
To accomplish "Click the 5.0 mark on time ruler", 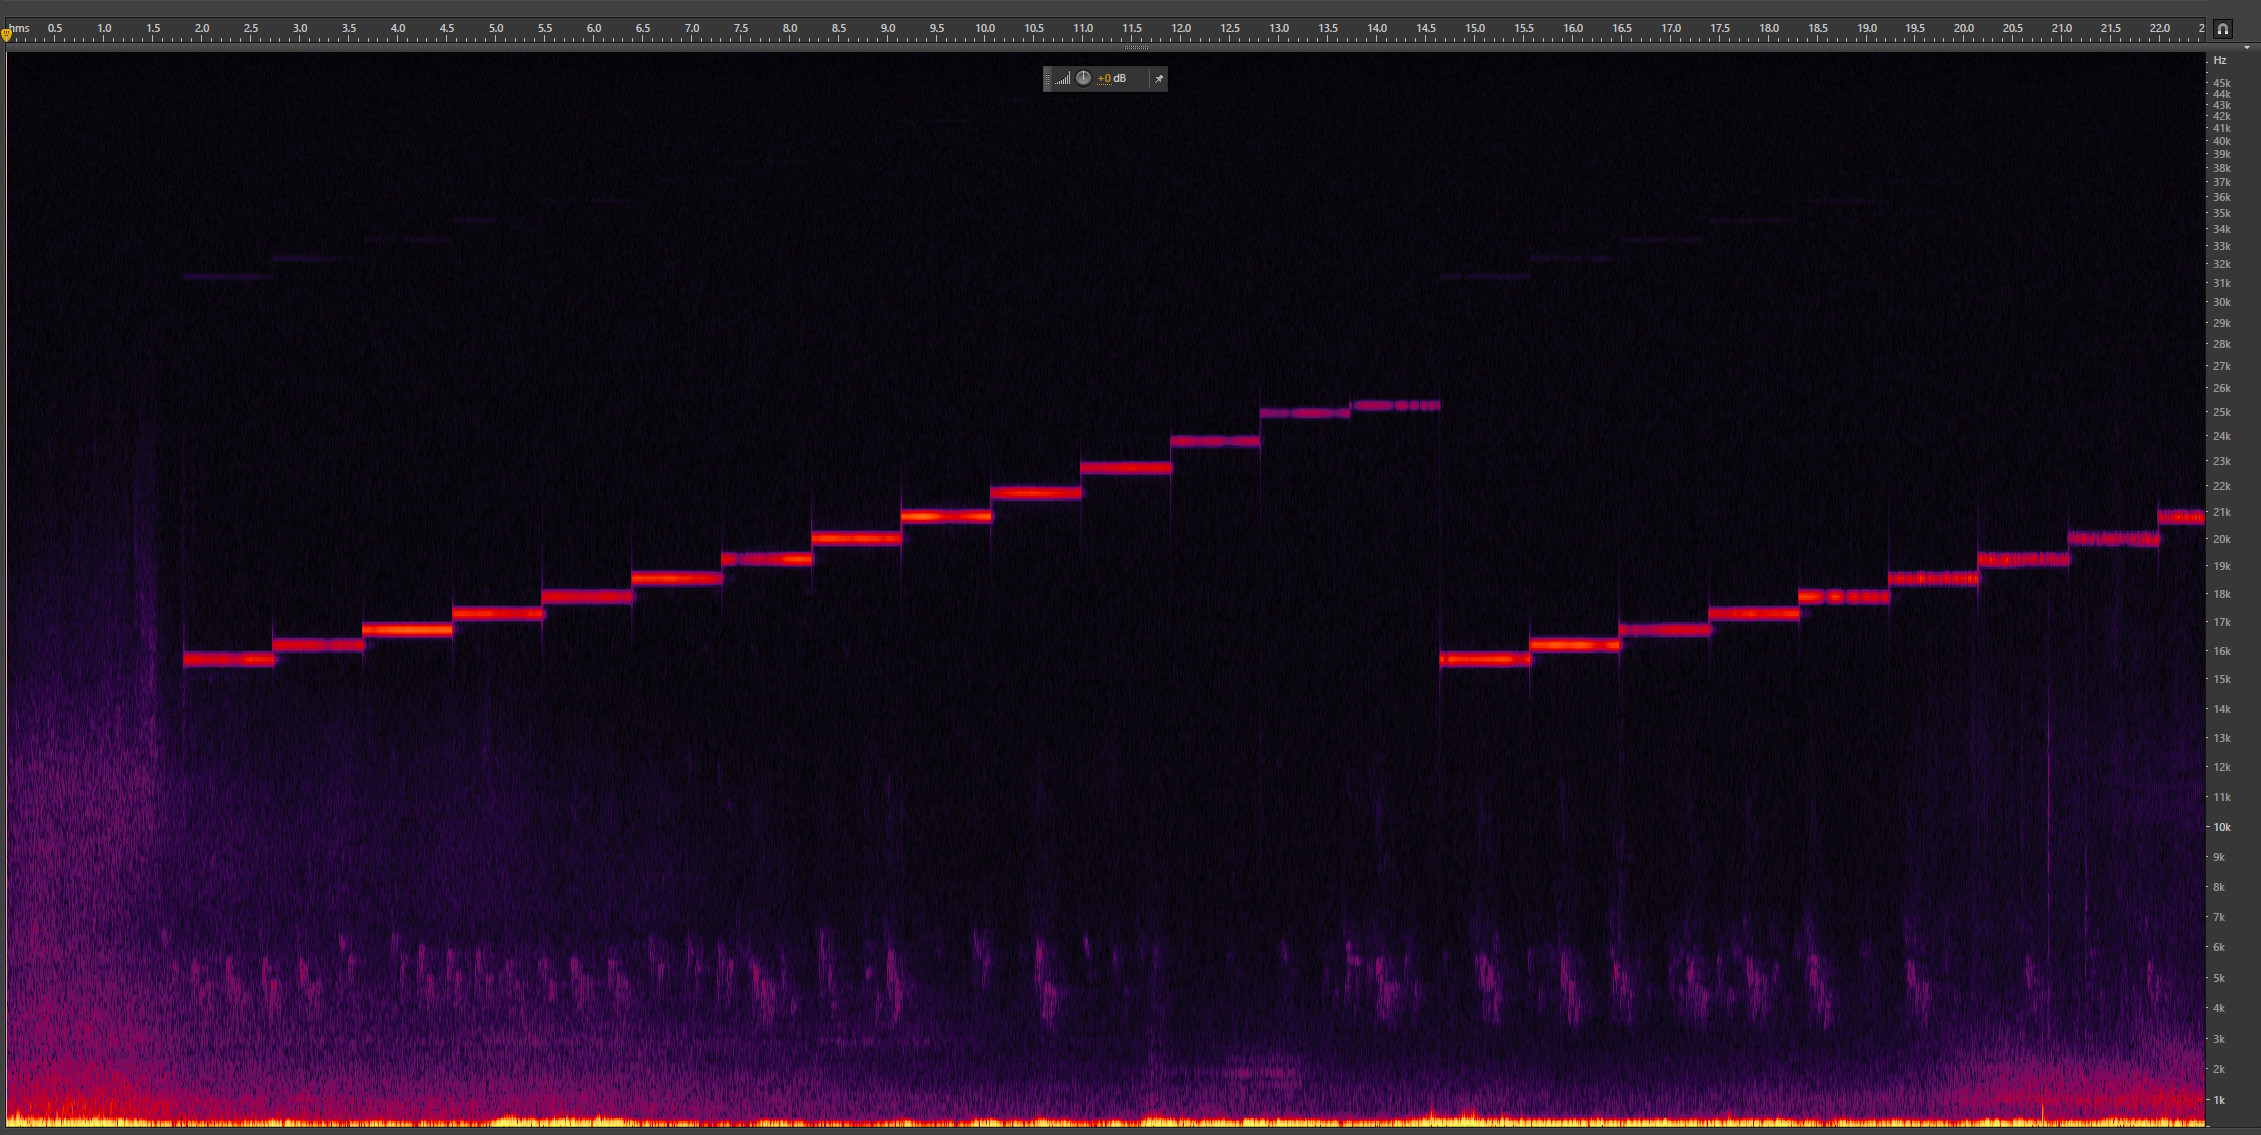I will pyautogui.click(x=496, y=28).
